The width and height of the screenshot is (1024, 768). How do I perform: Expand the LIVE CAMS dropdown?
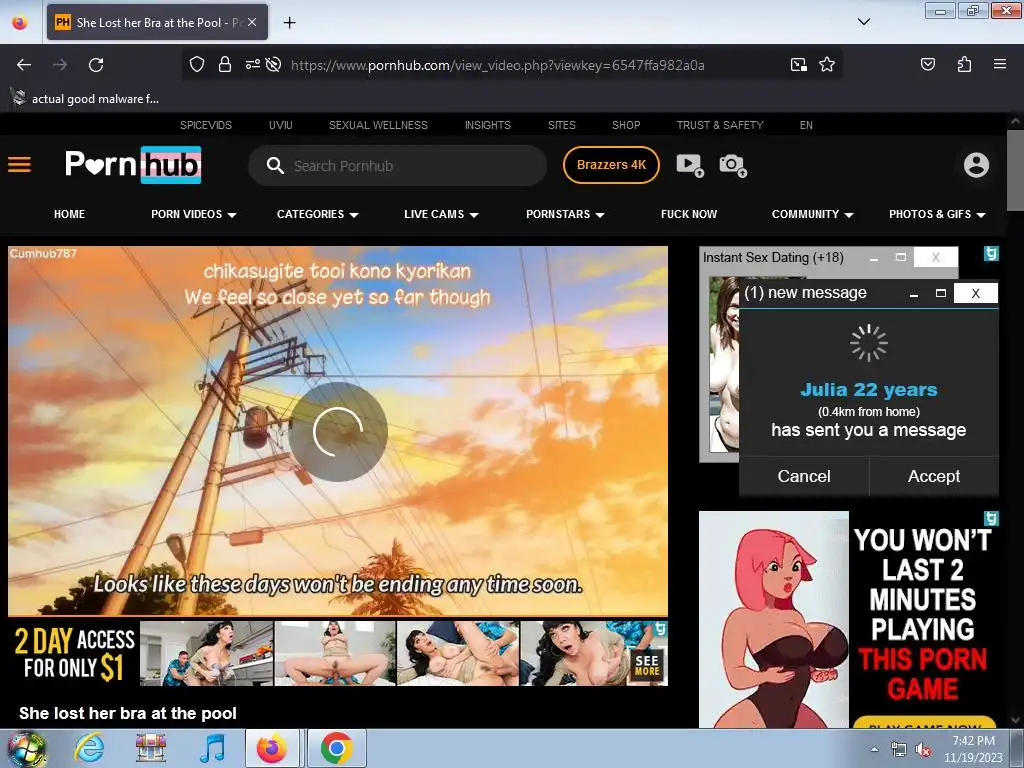[x=441, y=214]
